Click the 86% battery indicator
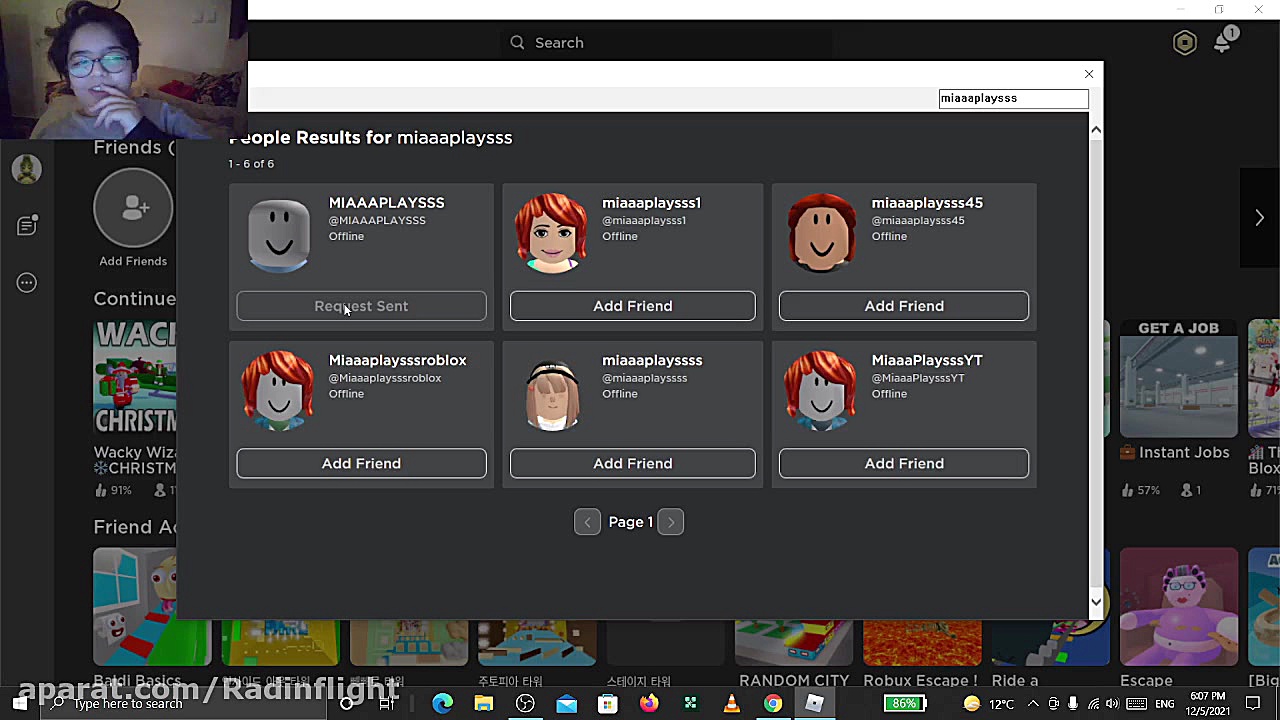The width and height of the screenshot is (1280, 720). click(905, 704)
